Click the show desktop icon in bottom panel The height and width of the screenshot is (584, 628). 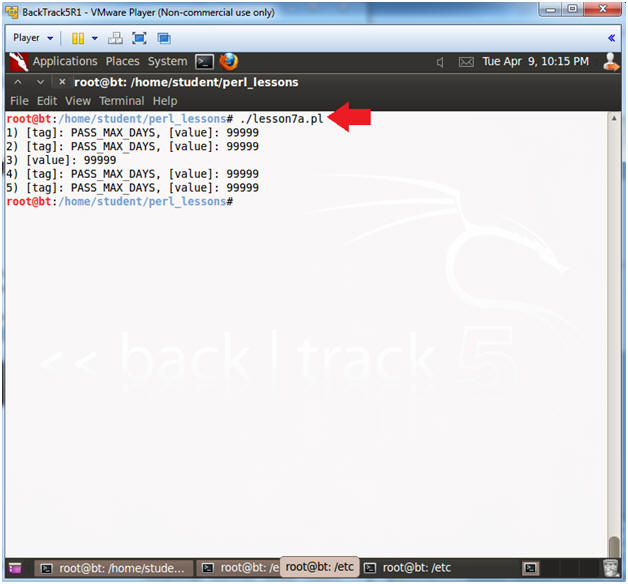click(x=15, y=568)
